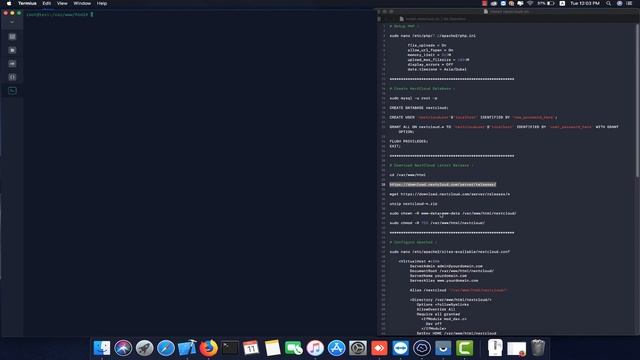Click the 'display_errors = Off' line in editor
This screenshot has width=640, height=360.
tap(430, 64)
